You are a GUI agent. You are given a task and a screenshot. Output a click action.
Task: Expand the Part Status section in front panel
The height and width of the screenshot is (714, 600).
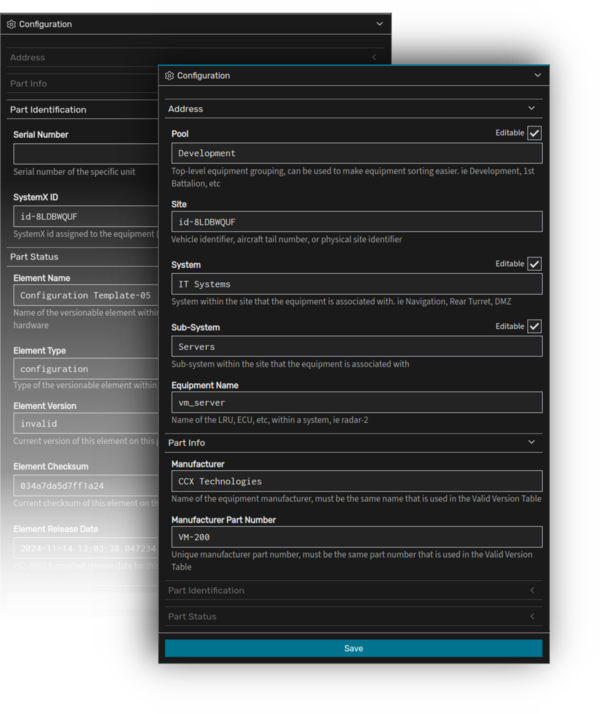(532, 616)
